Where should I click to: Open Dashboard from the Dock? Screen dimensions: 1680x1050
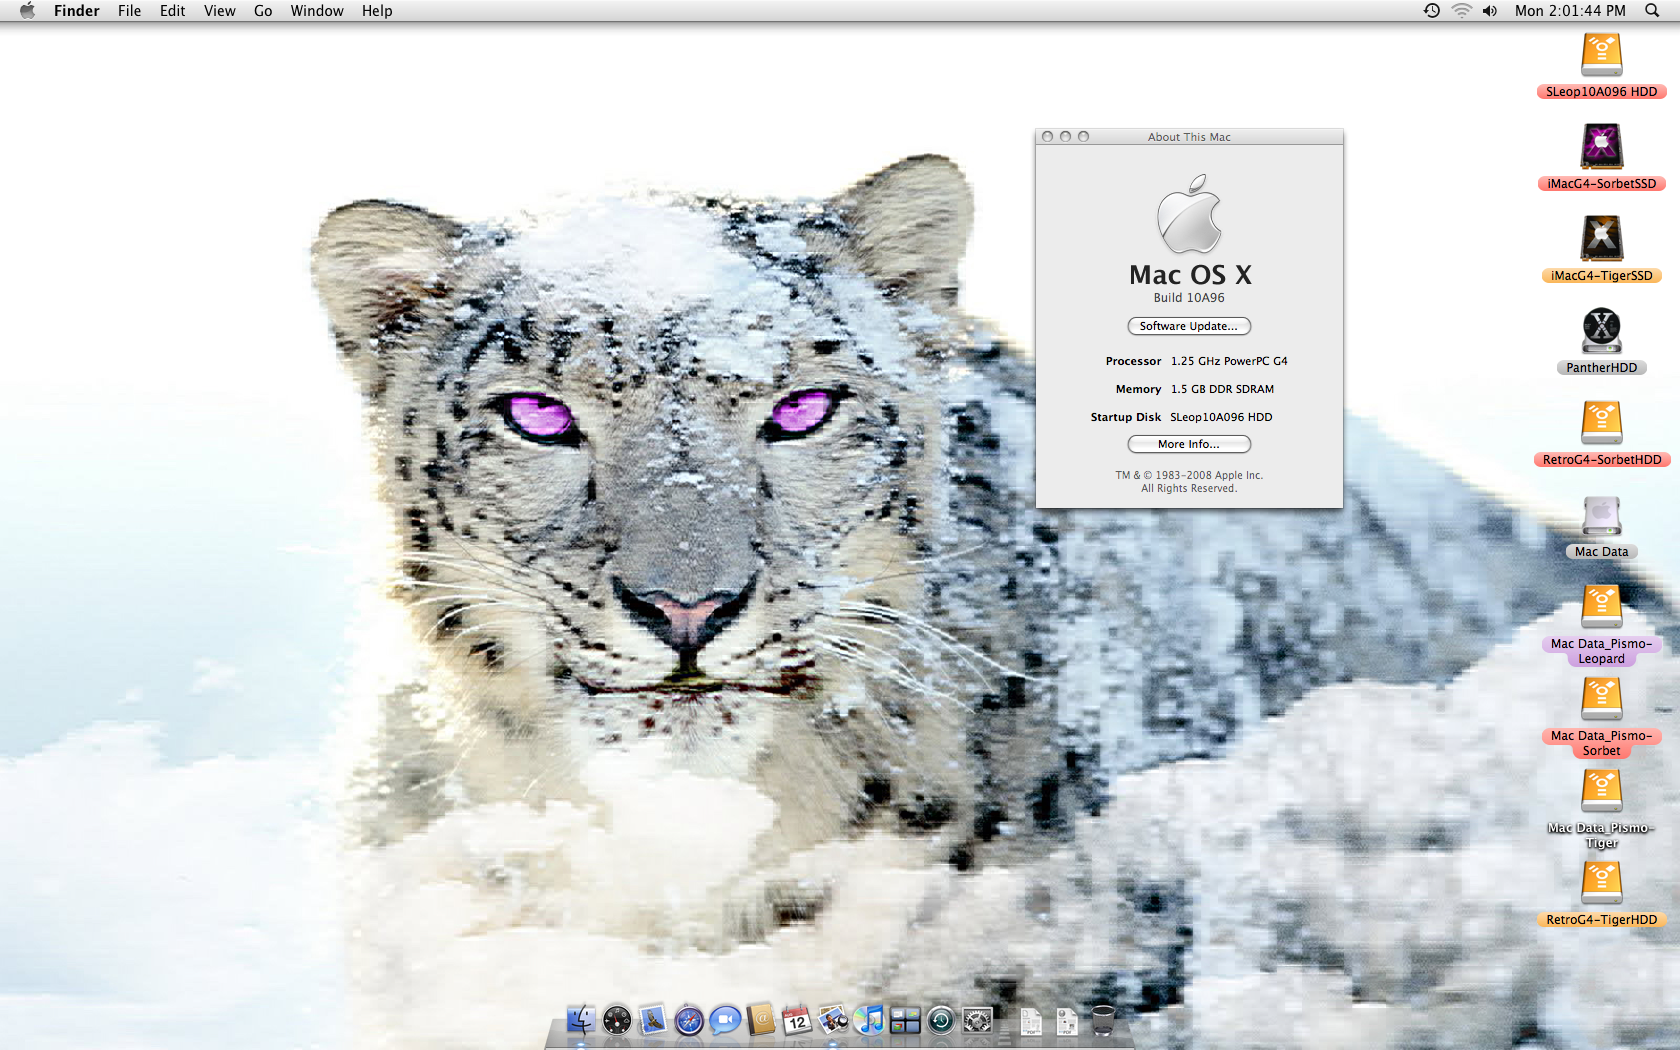tap(617, 1022)
